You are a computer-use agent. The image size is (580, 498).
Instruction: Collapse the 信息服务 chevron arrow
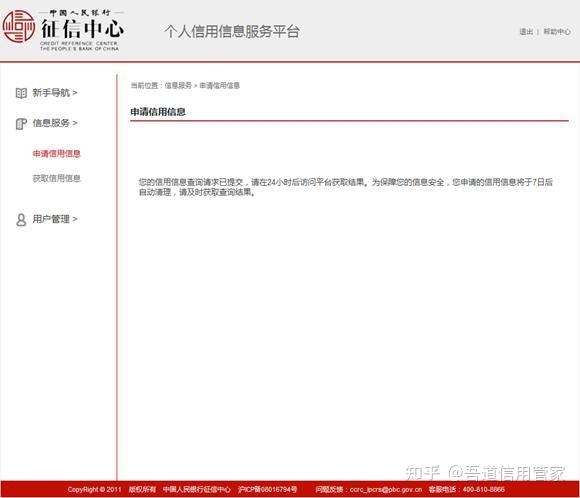(75, 123)
